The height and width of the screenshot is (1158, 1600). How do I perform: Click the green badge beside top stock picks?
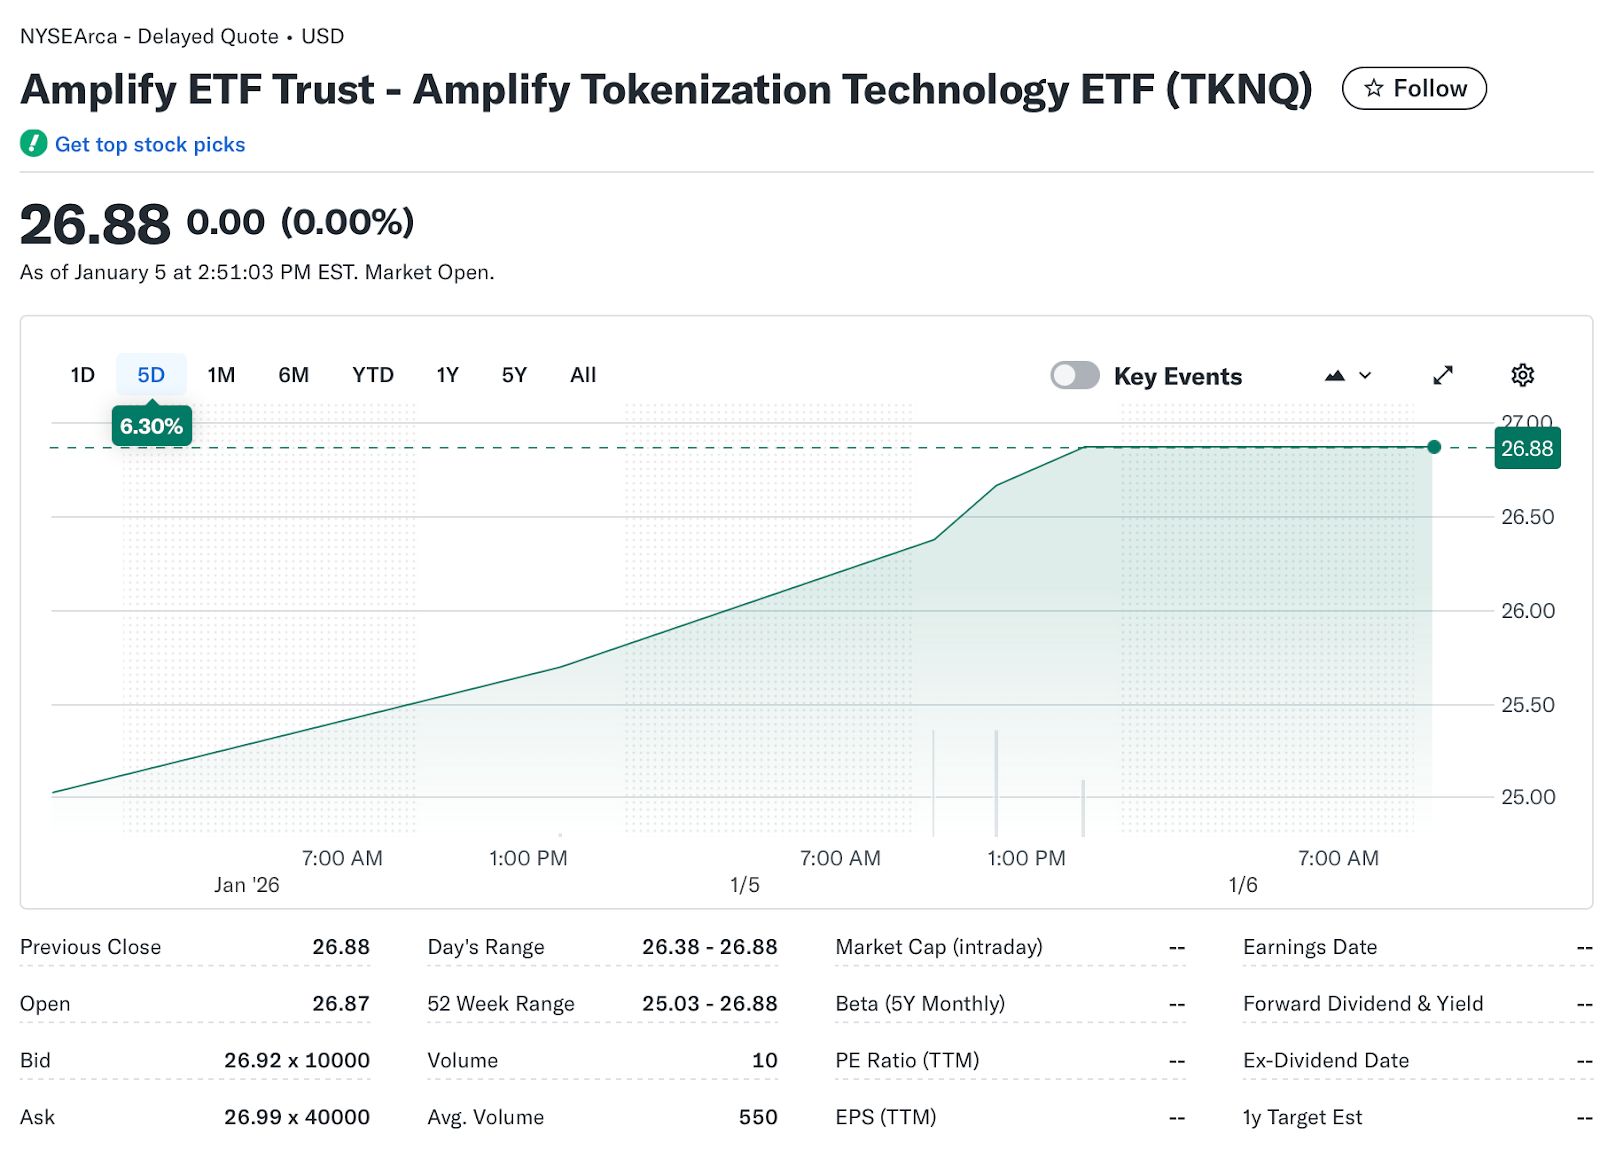34,144
